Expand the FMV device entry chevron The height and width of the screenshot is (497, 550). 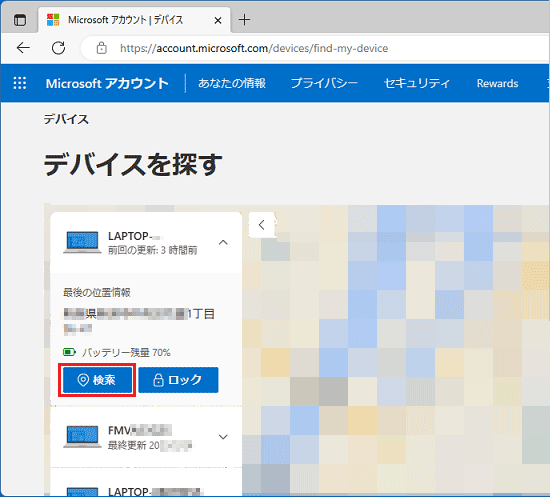click(x=223, y=437)
